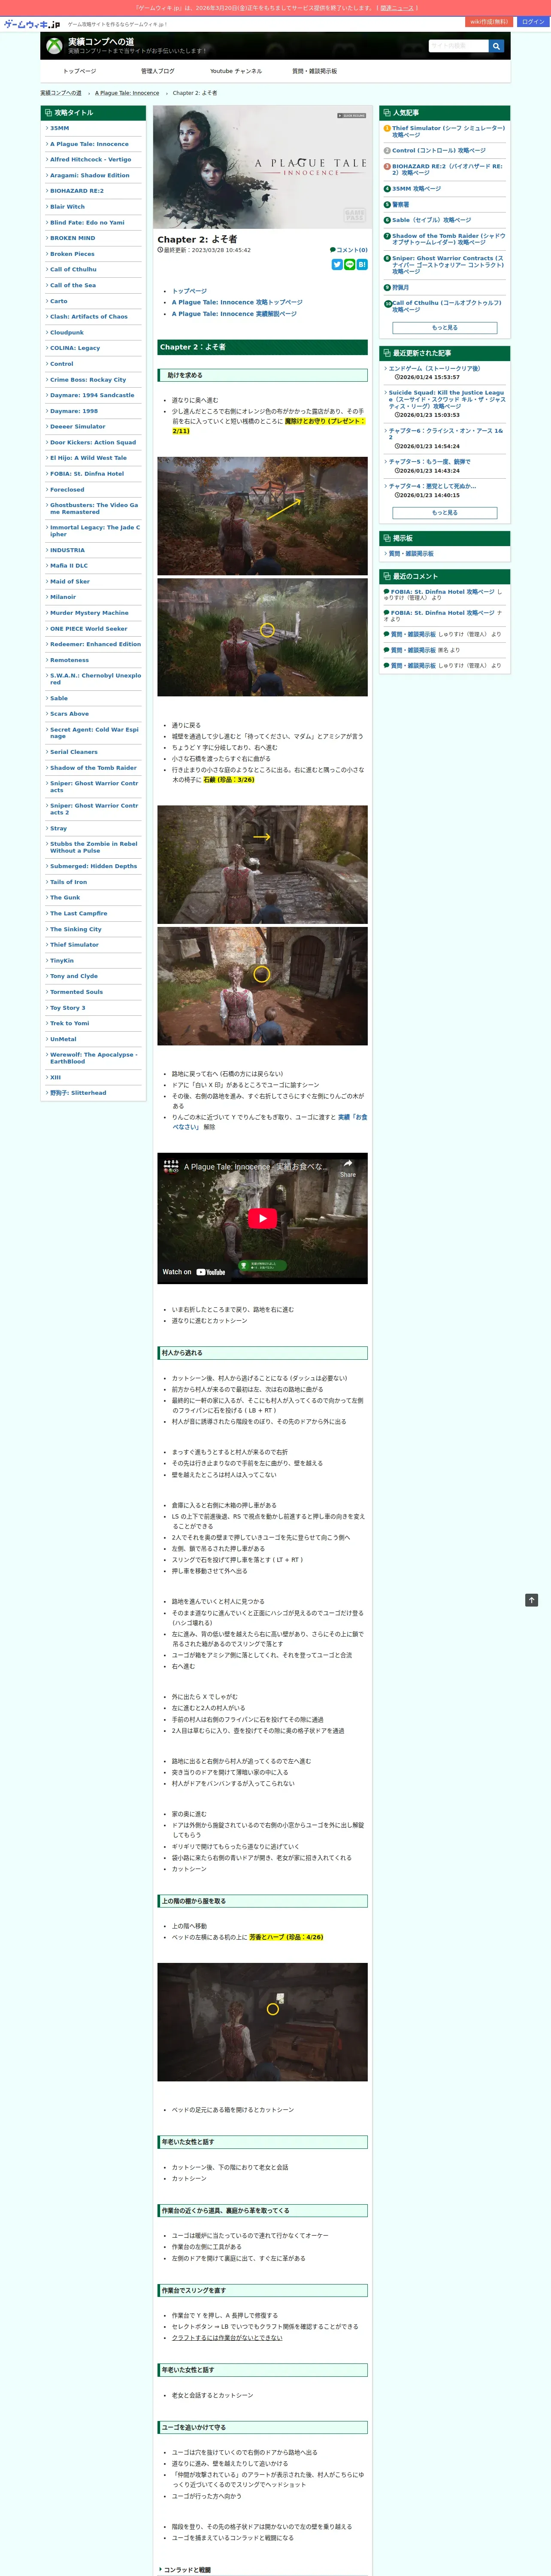
Task: Open the Youtube チャンネル navigation tab
Action: [236, 71]
